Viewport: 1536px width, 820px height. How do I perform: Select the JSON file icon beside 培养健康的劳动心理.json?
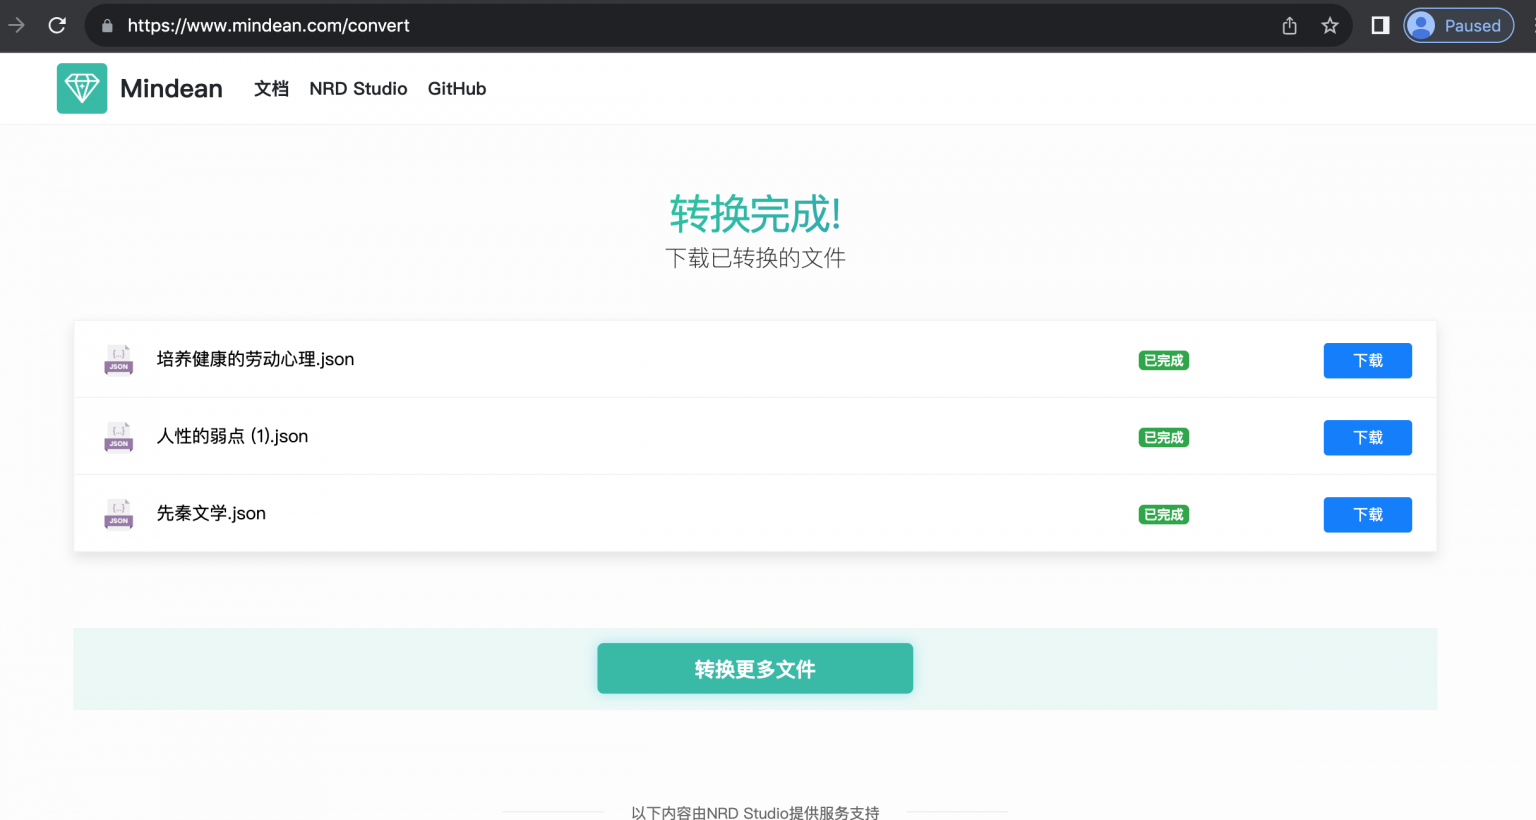(x=118, y=360)
